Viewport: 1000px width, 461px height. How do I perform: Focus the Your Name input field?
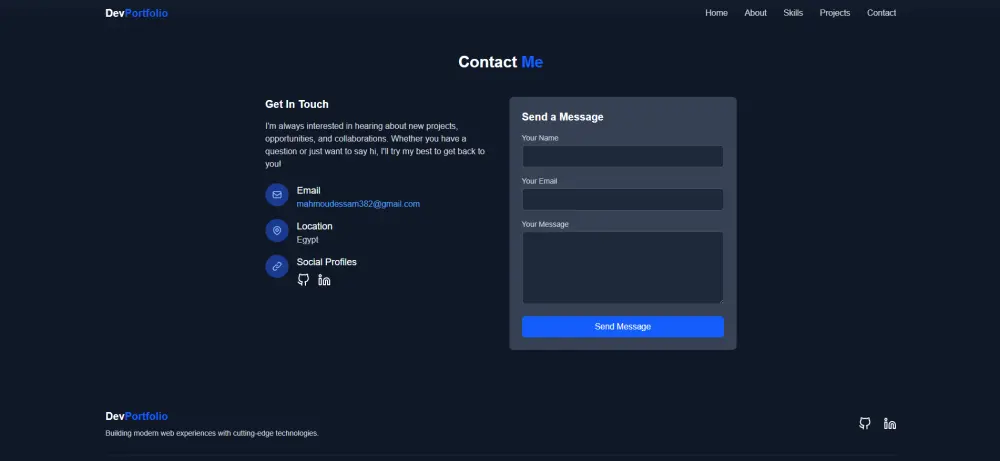point(622,156)
